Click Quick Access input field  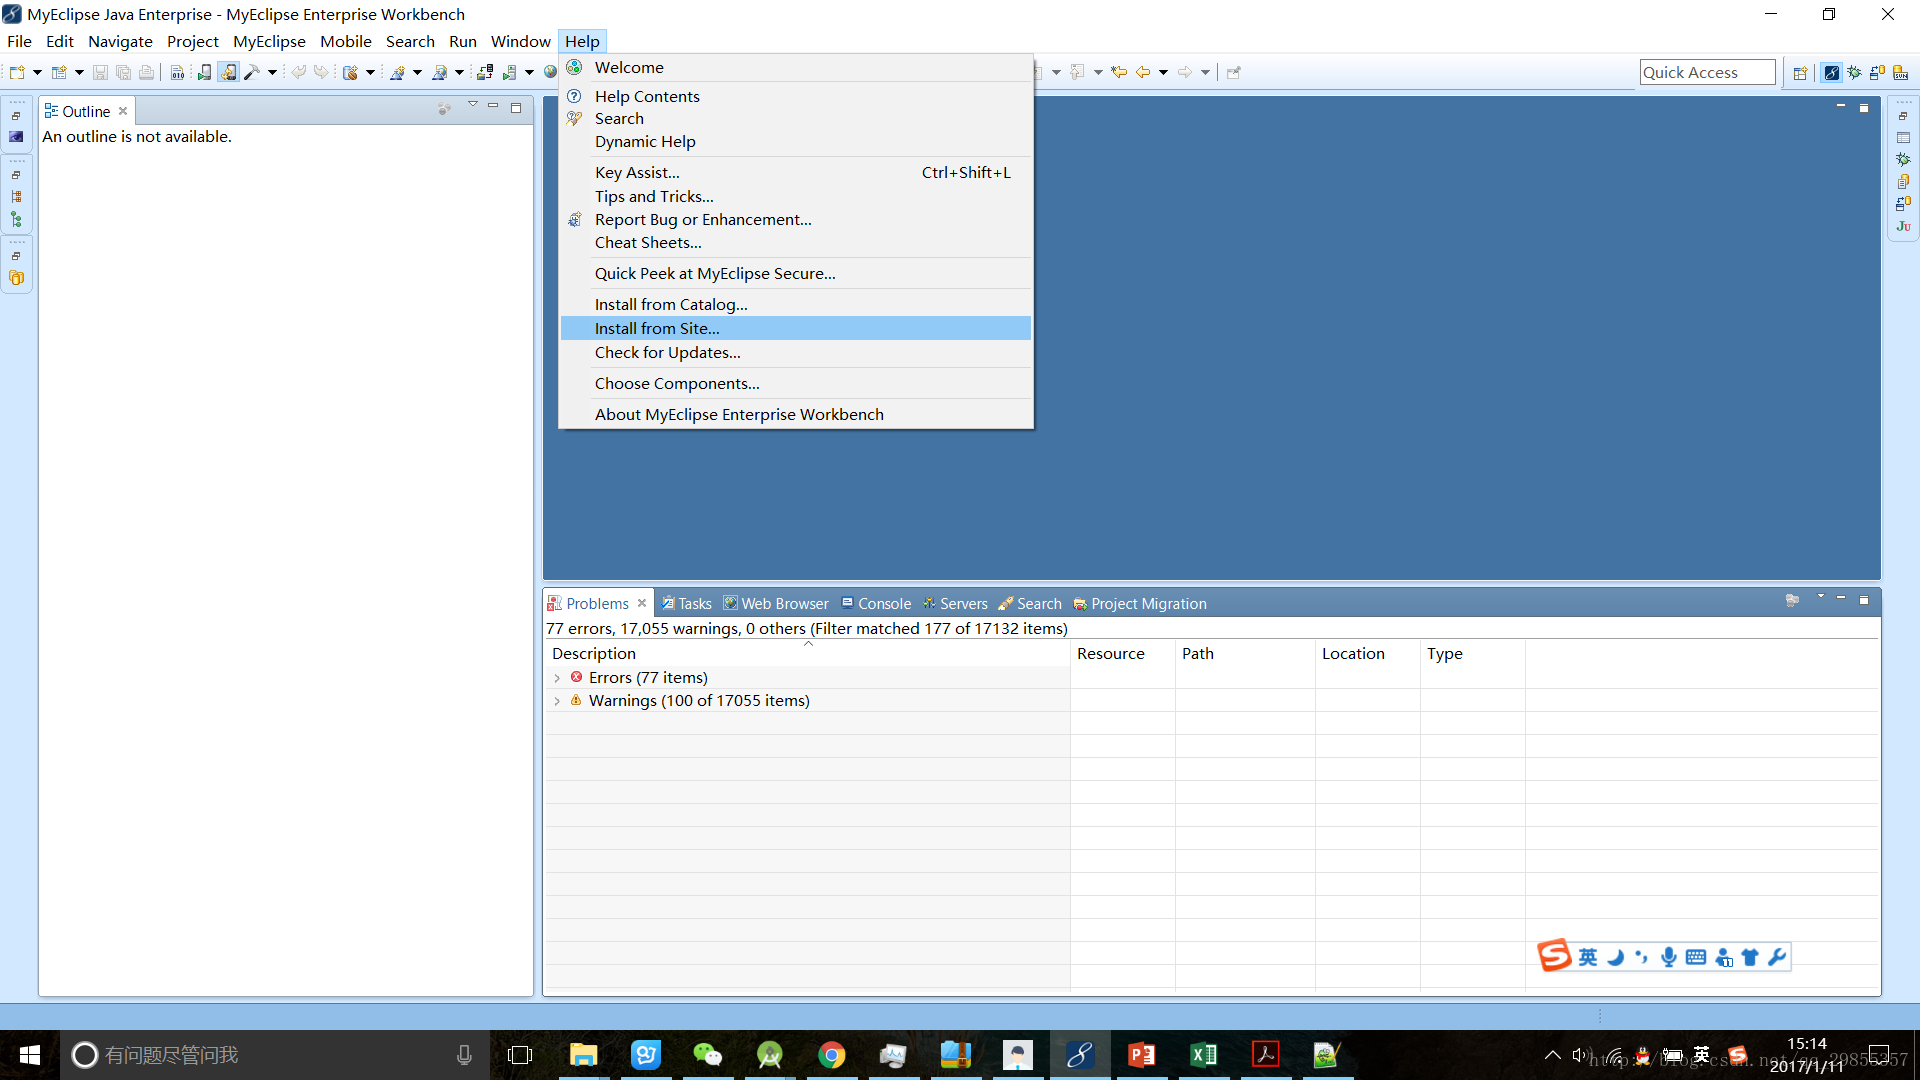1708,71
